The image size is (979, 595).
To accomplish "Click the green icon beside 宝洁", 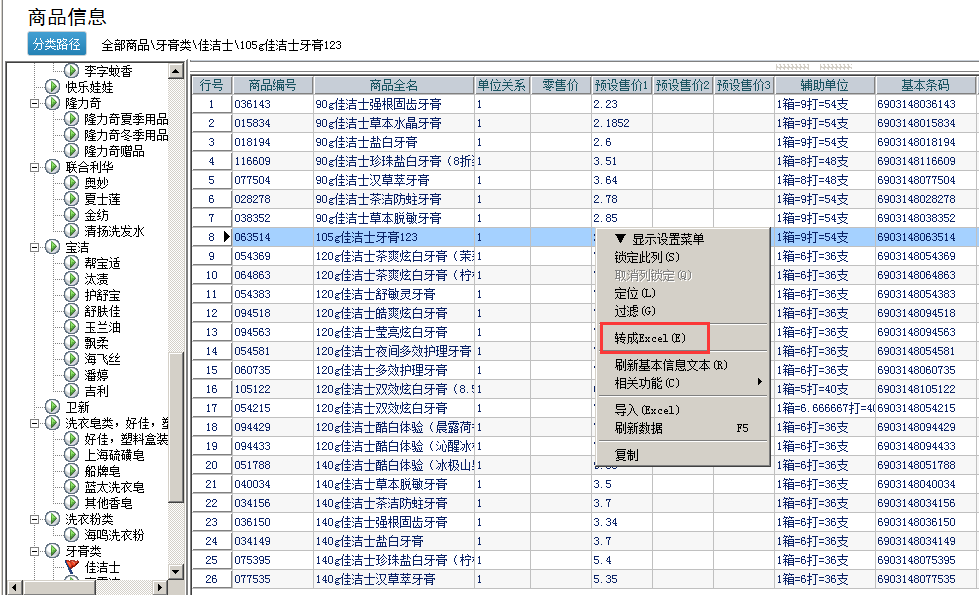I will 53,247.
